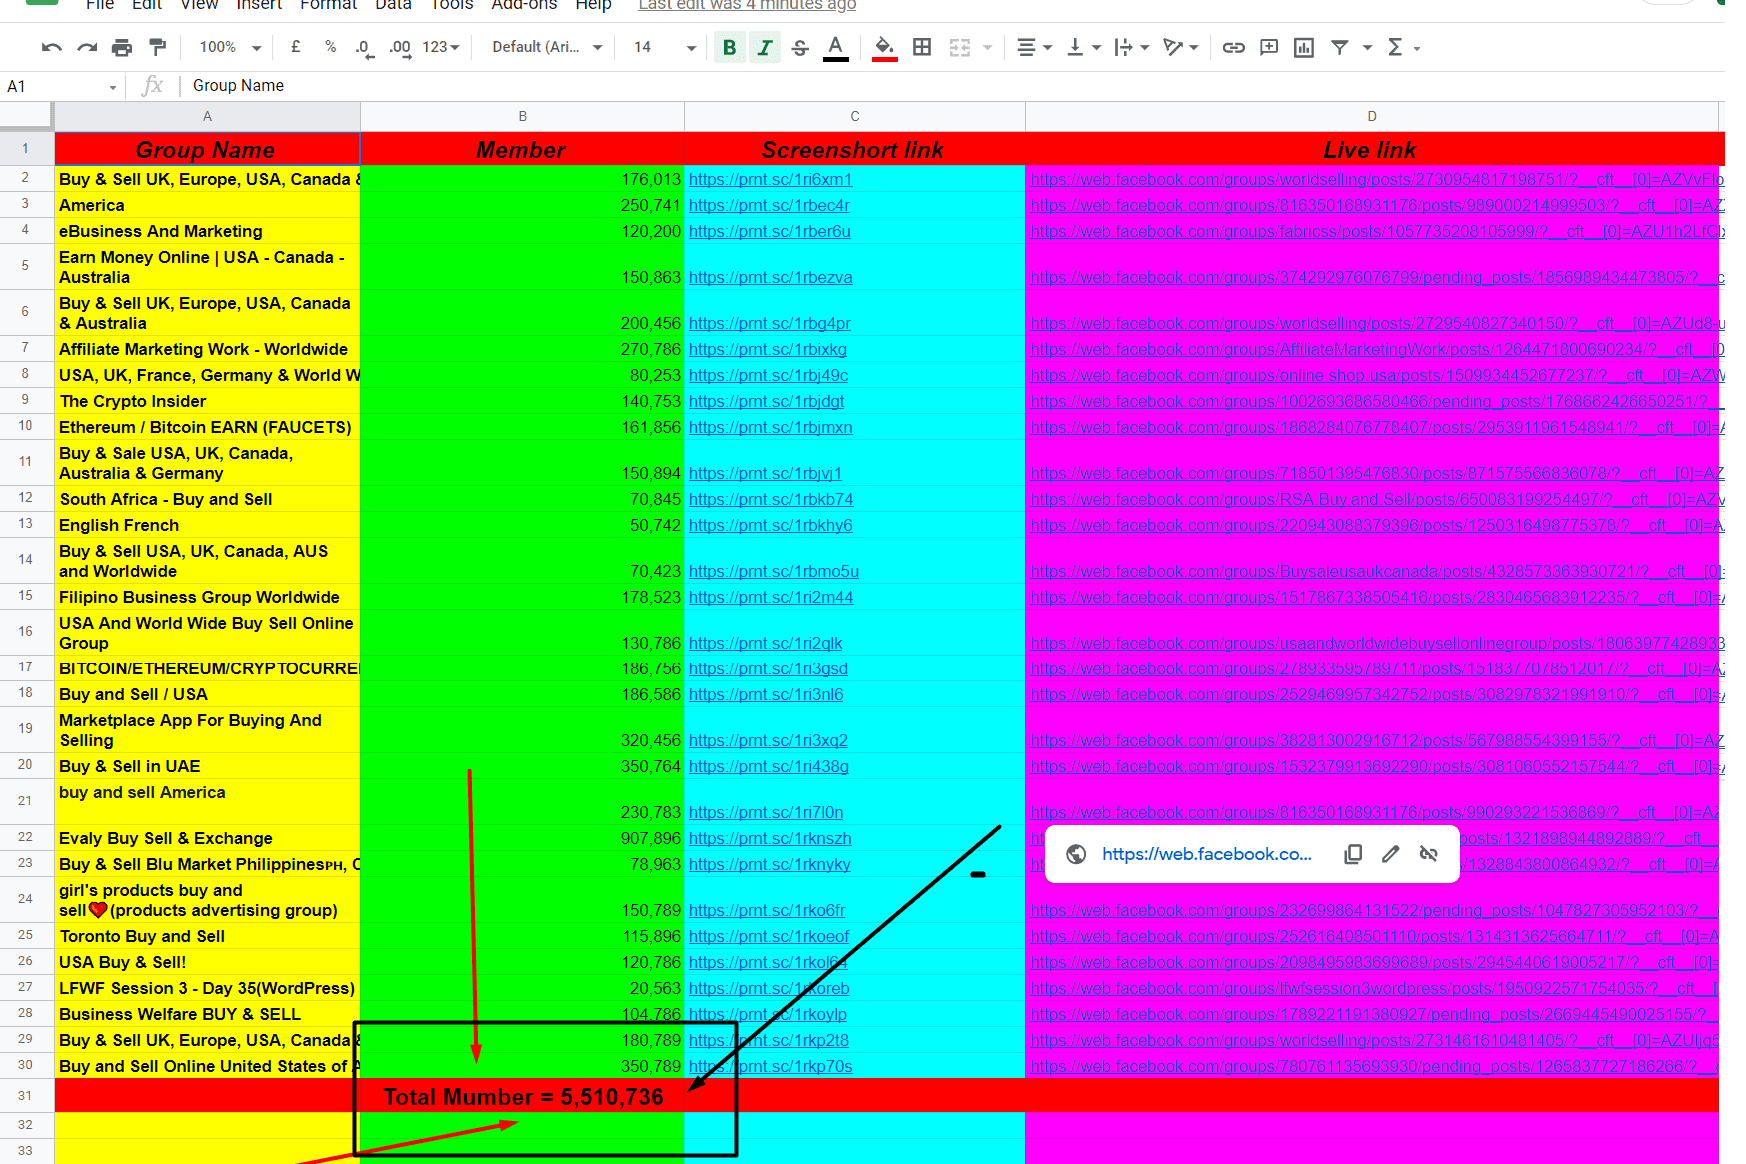The image size is (1746, 1164).
Task: Open link https://prnt.sc/1rbkb74
Action: 771,499
